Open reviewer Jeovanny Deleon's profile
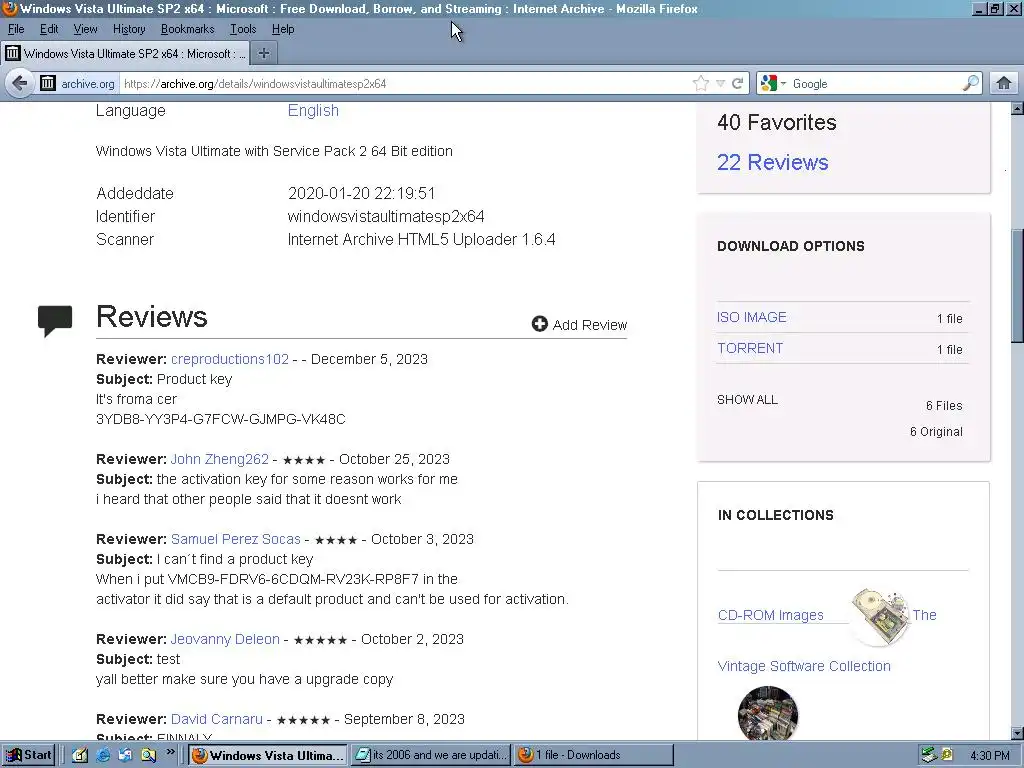This screenshot has width=1024, height=768. pos(225,639)
